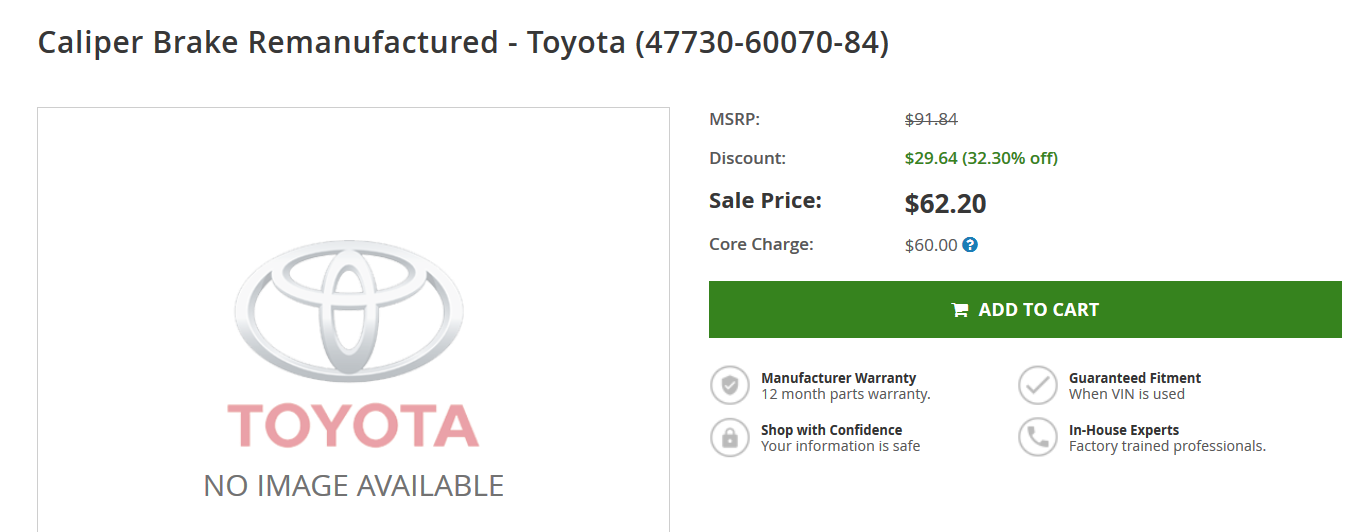Click the Shop with Confidence padlock icon
The width and height of the screenshot is (1368, 532).
[730, 437]
